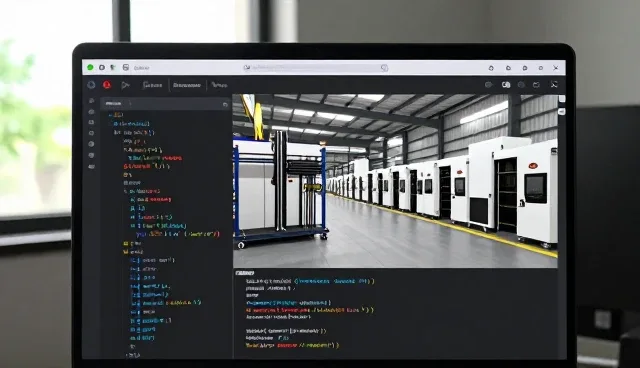Click the address bar in the title bar
Screen dimensions: 640x368
pos(316,68)
